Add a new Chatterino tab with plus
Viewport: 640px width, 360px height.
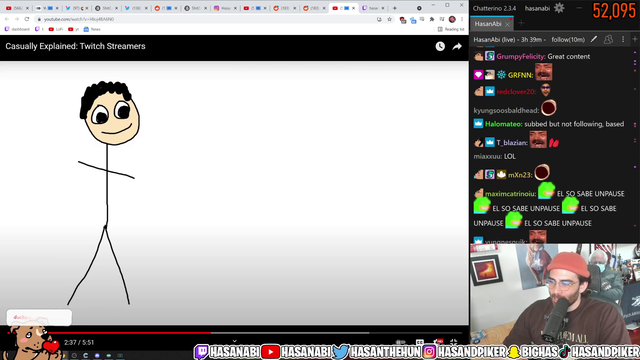coord(521,23)
